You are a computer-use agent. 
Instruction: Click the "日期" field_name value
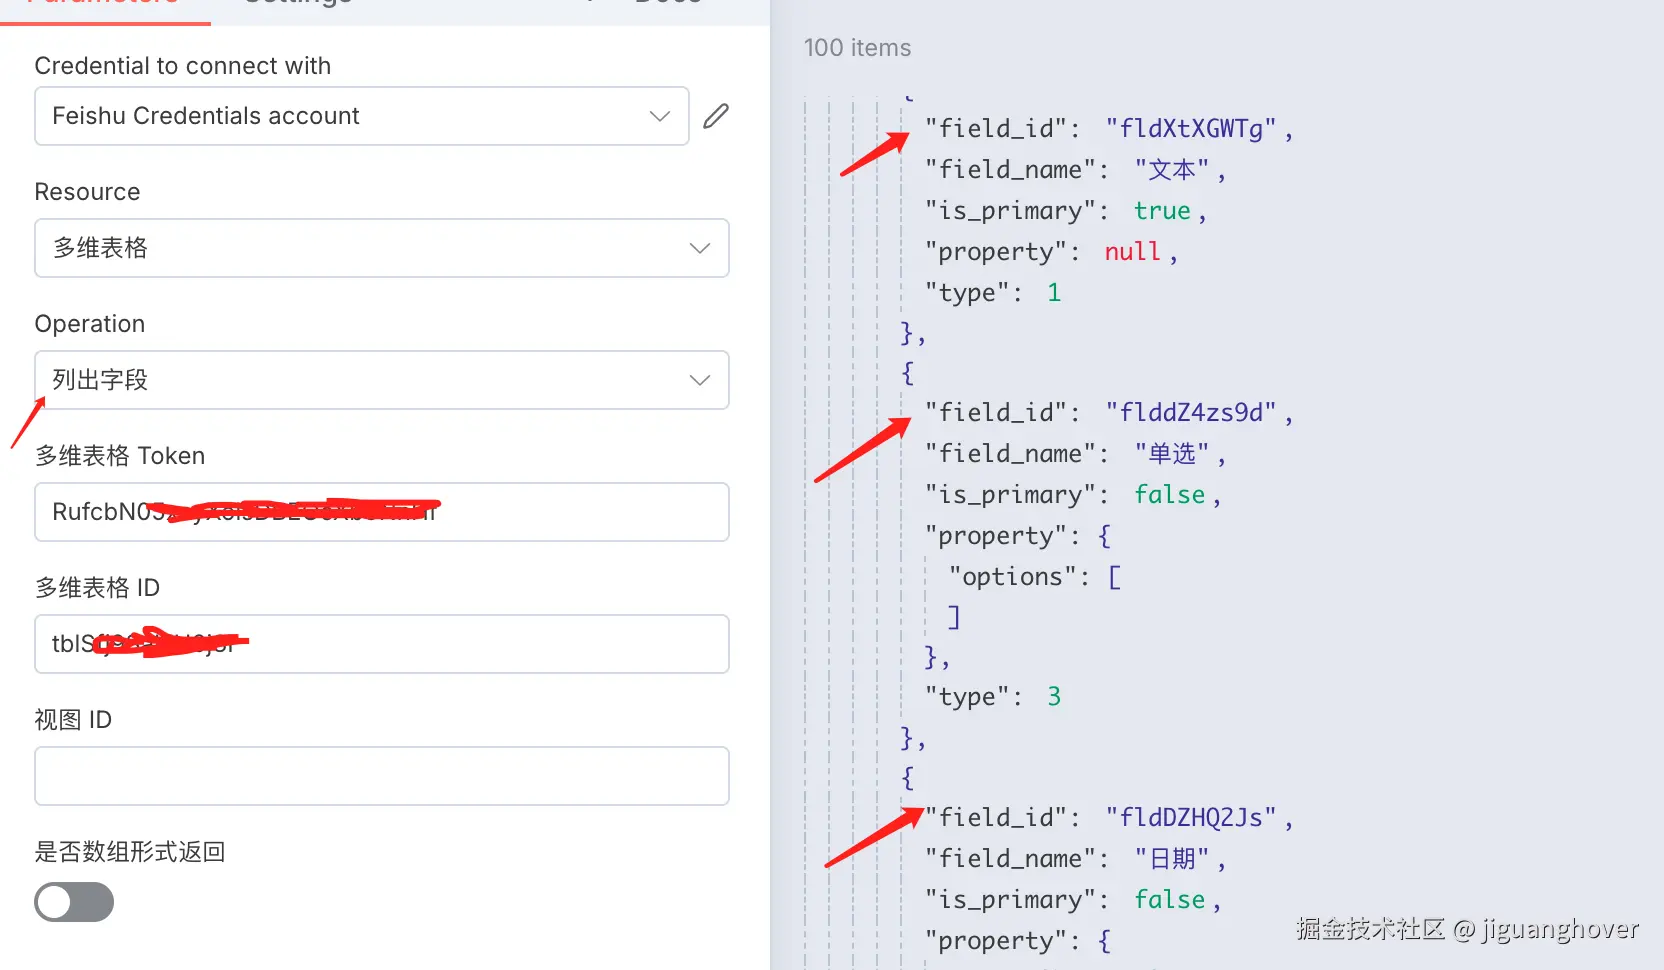[x=1171, y=859]
